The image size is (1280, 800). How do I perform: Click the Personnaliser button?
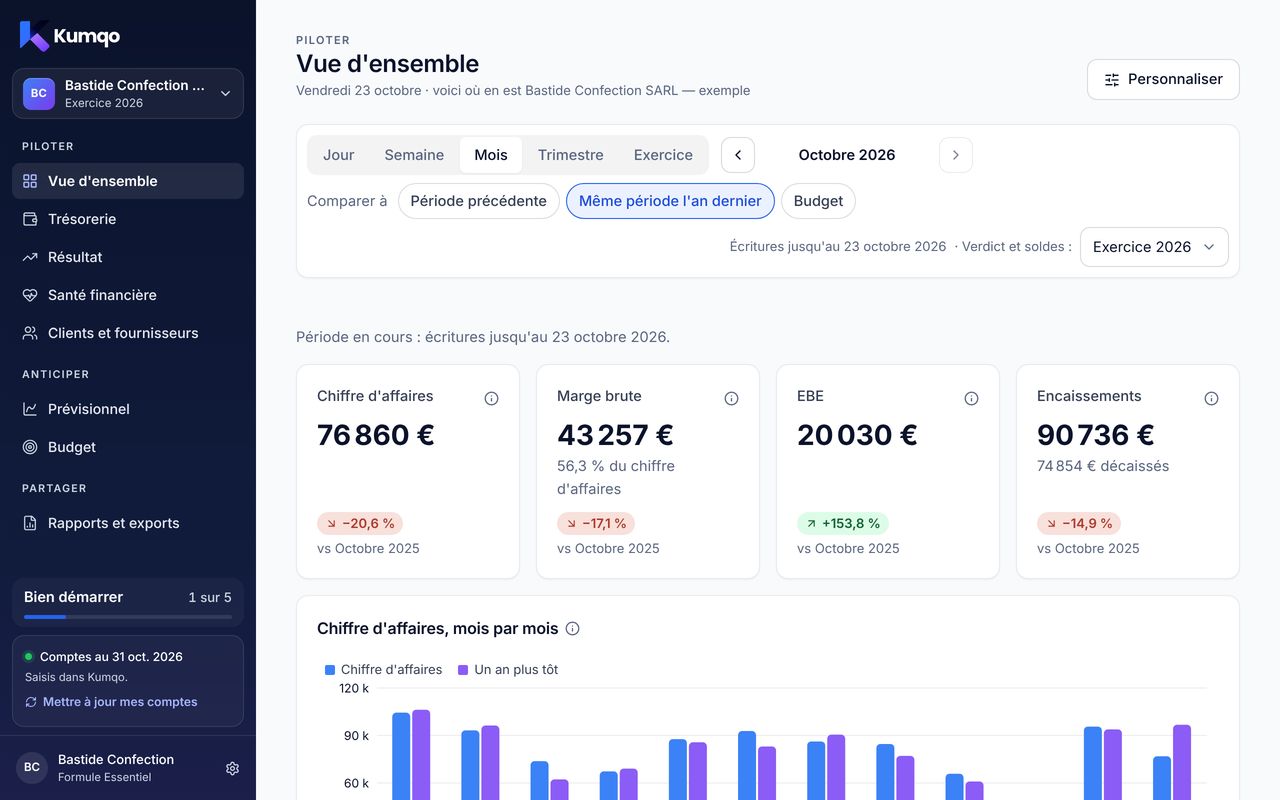[x=1163, y=79]
